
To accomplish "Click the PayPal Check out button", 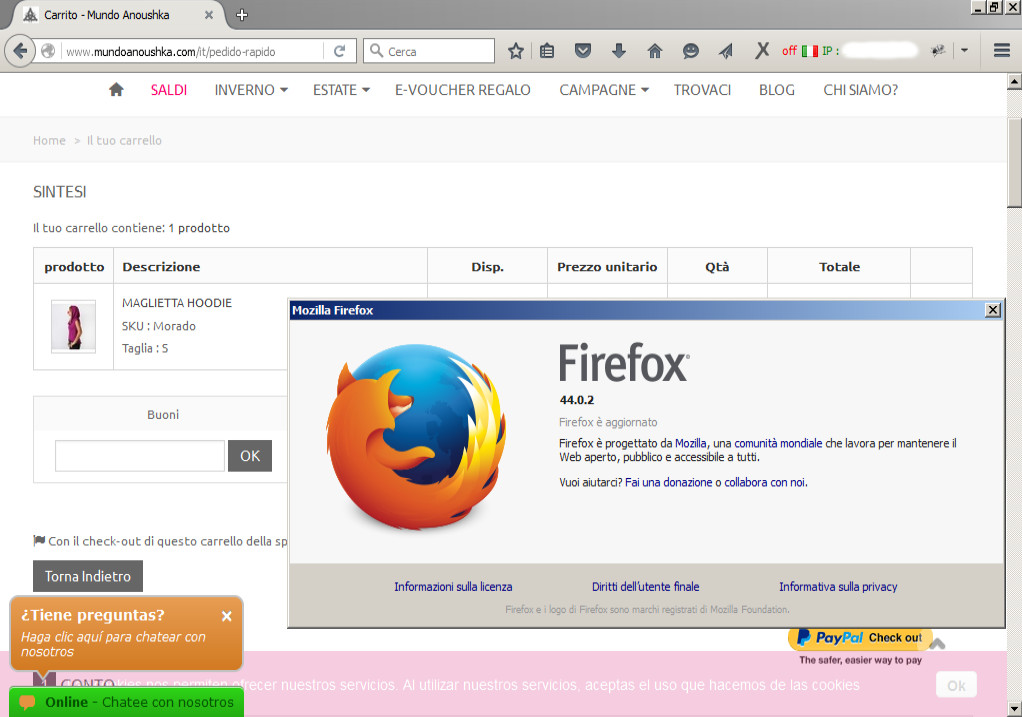I will pyautogui.click(x=860, y=637).
